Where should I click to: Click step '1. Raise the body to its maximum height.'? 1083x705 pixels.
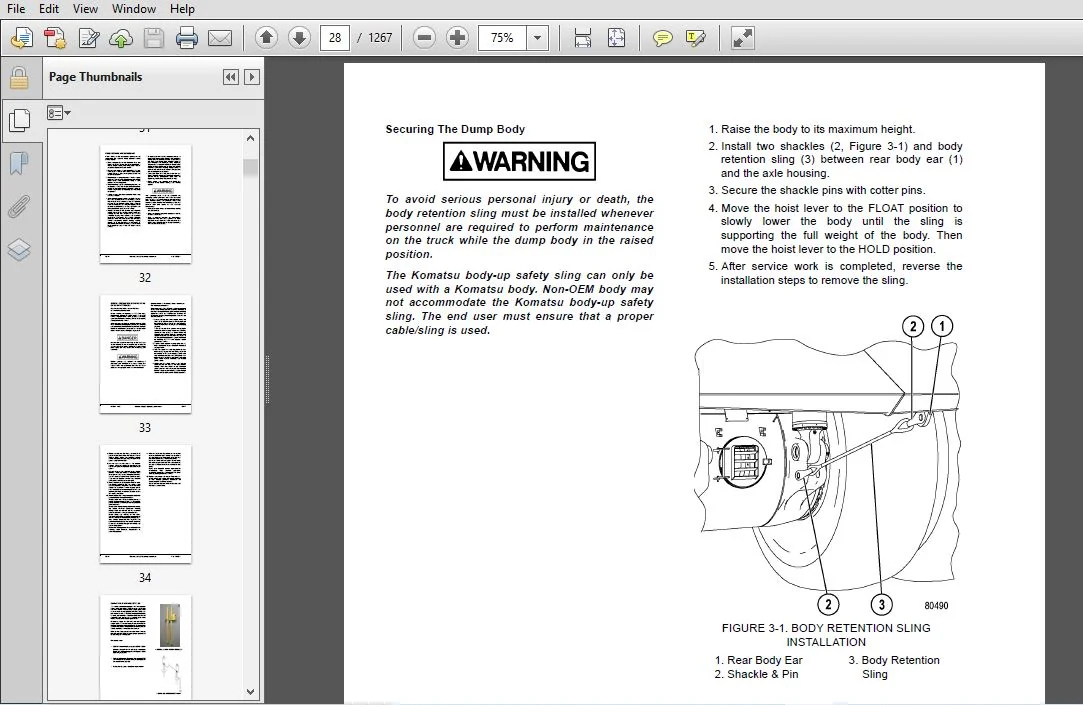812,129
